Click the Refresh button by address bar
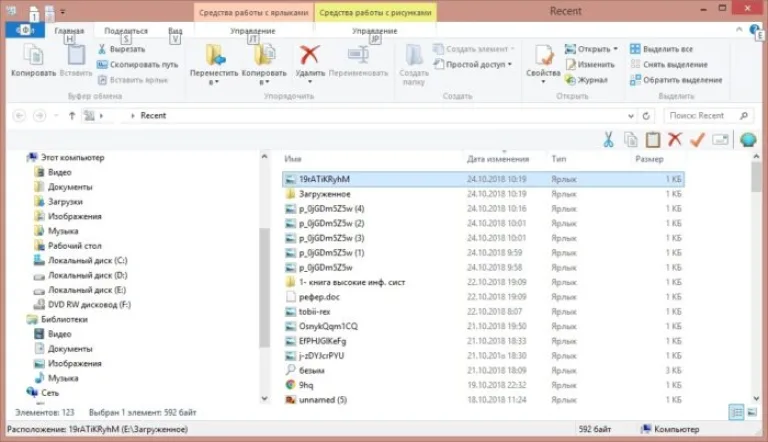Image resolution: width=768 pixels, height=442 pixels. [x=647, y=116]
